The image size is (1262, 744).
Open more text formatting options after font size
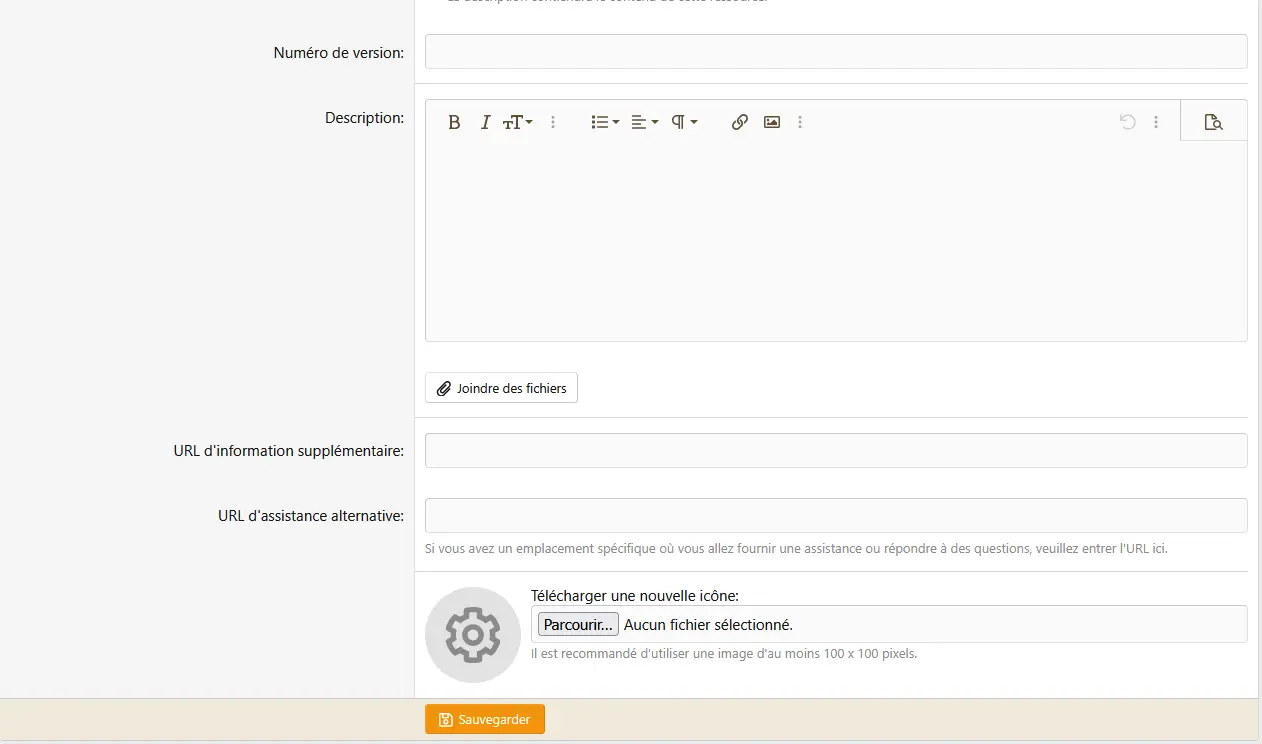553,122
